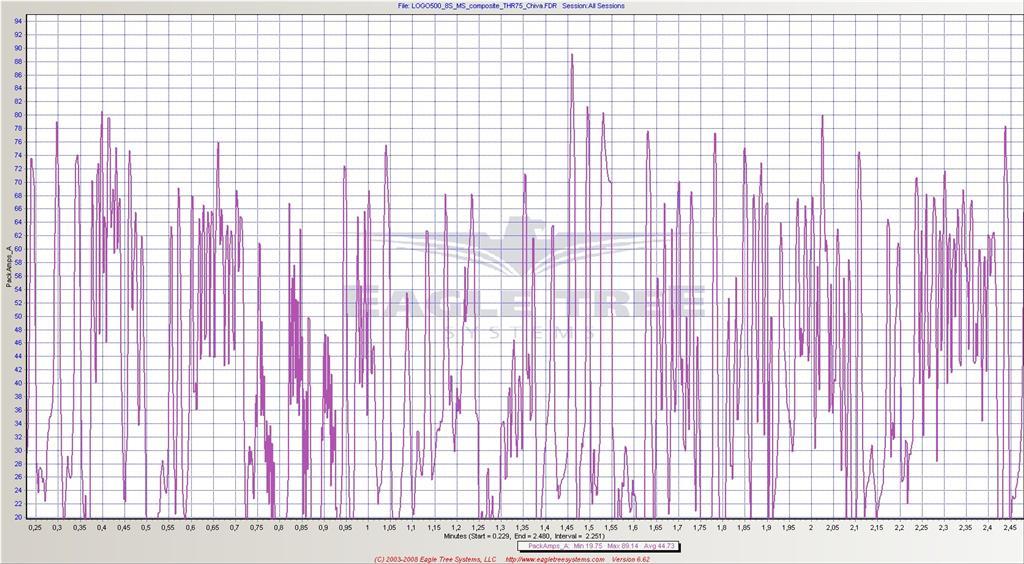This screenshot has height=564, width=1024.
Task: Click the highest current peak near 1.45 minutes
Action: point(572,55)
